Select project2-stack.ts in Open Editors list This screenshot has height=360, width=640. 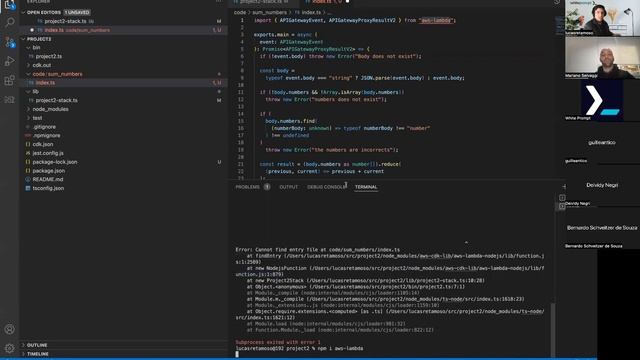[65, 21]
